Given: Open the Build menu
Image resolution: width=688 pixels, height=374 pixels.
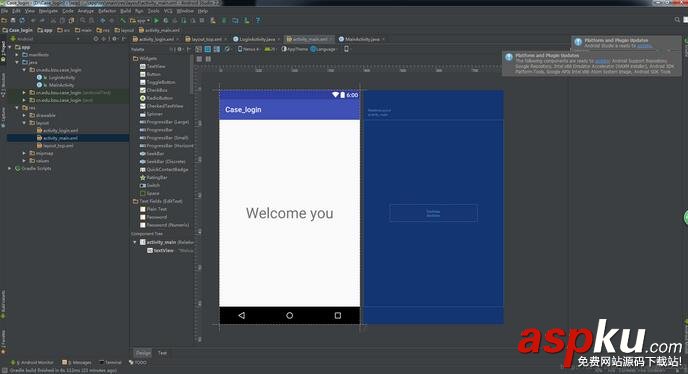Looking at the screenshot, I should tap(126, 11).
